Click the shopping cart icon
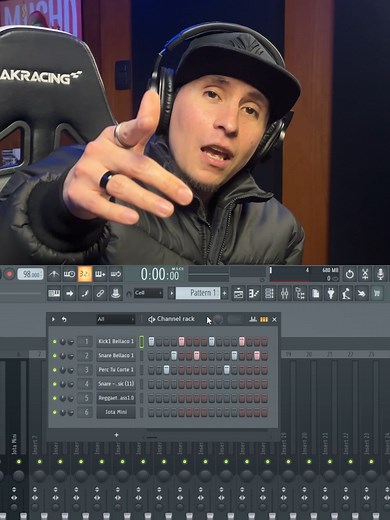The height and width of the screenshot is (520, 390). coord(377,293)
